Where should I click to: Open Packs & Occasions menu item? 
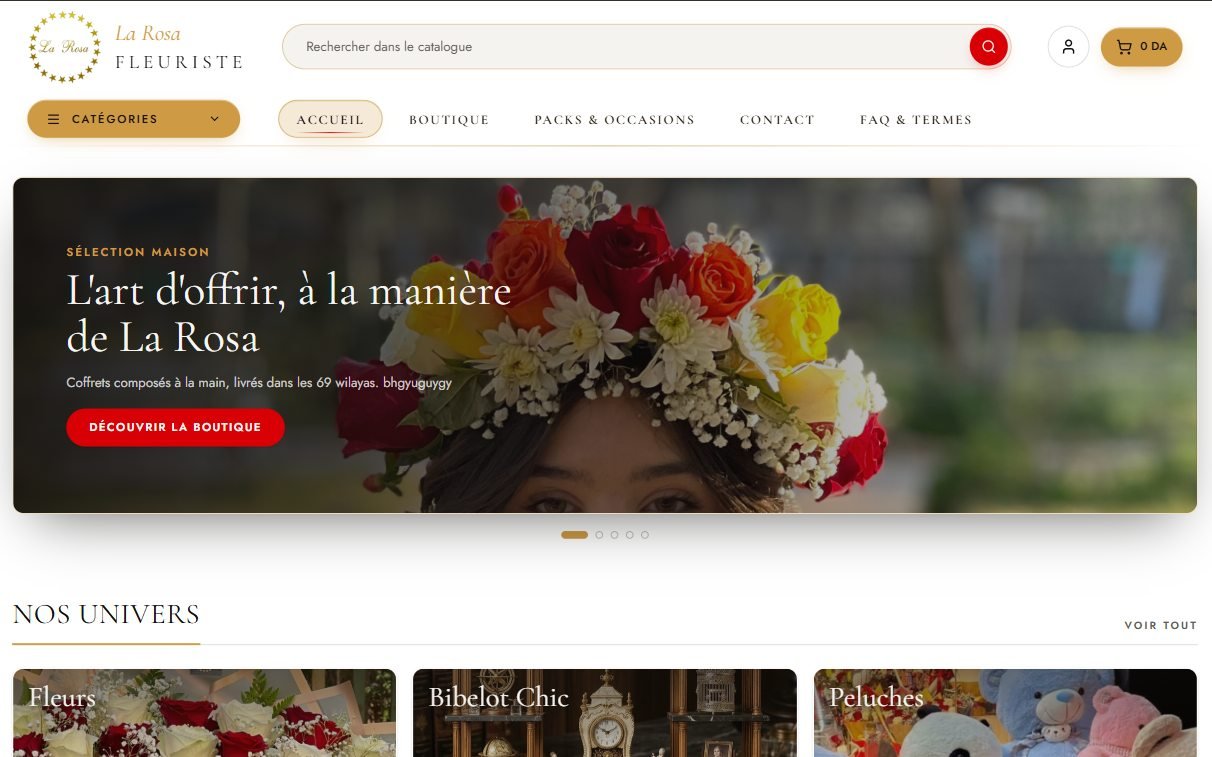pos(614,120)
